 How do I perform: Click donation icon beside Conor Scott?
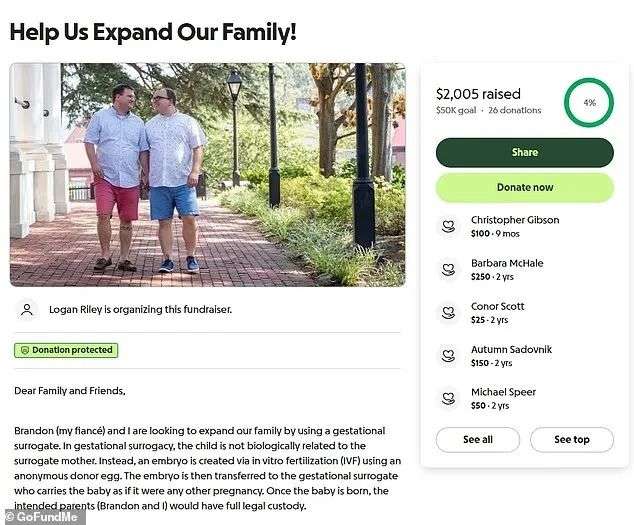pos(449,313)
